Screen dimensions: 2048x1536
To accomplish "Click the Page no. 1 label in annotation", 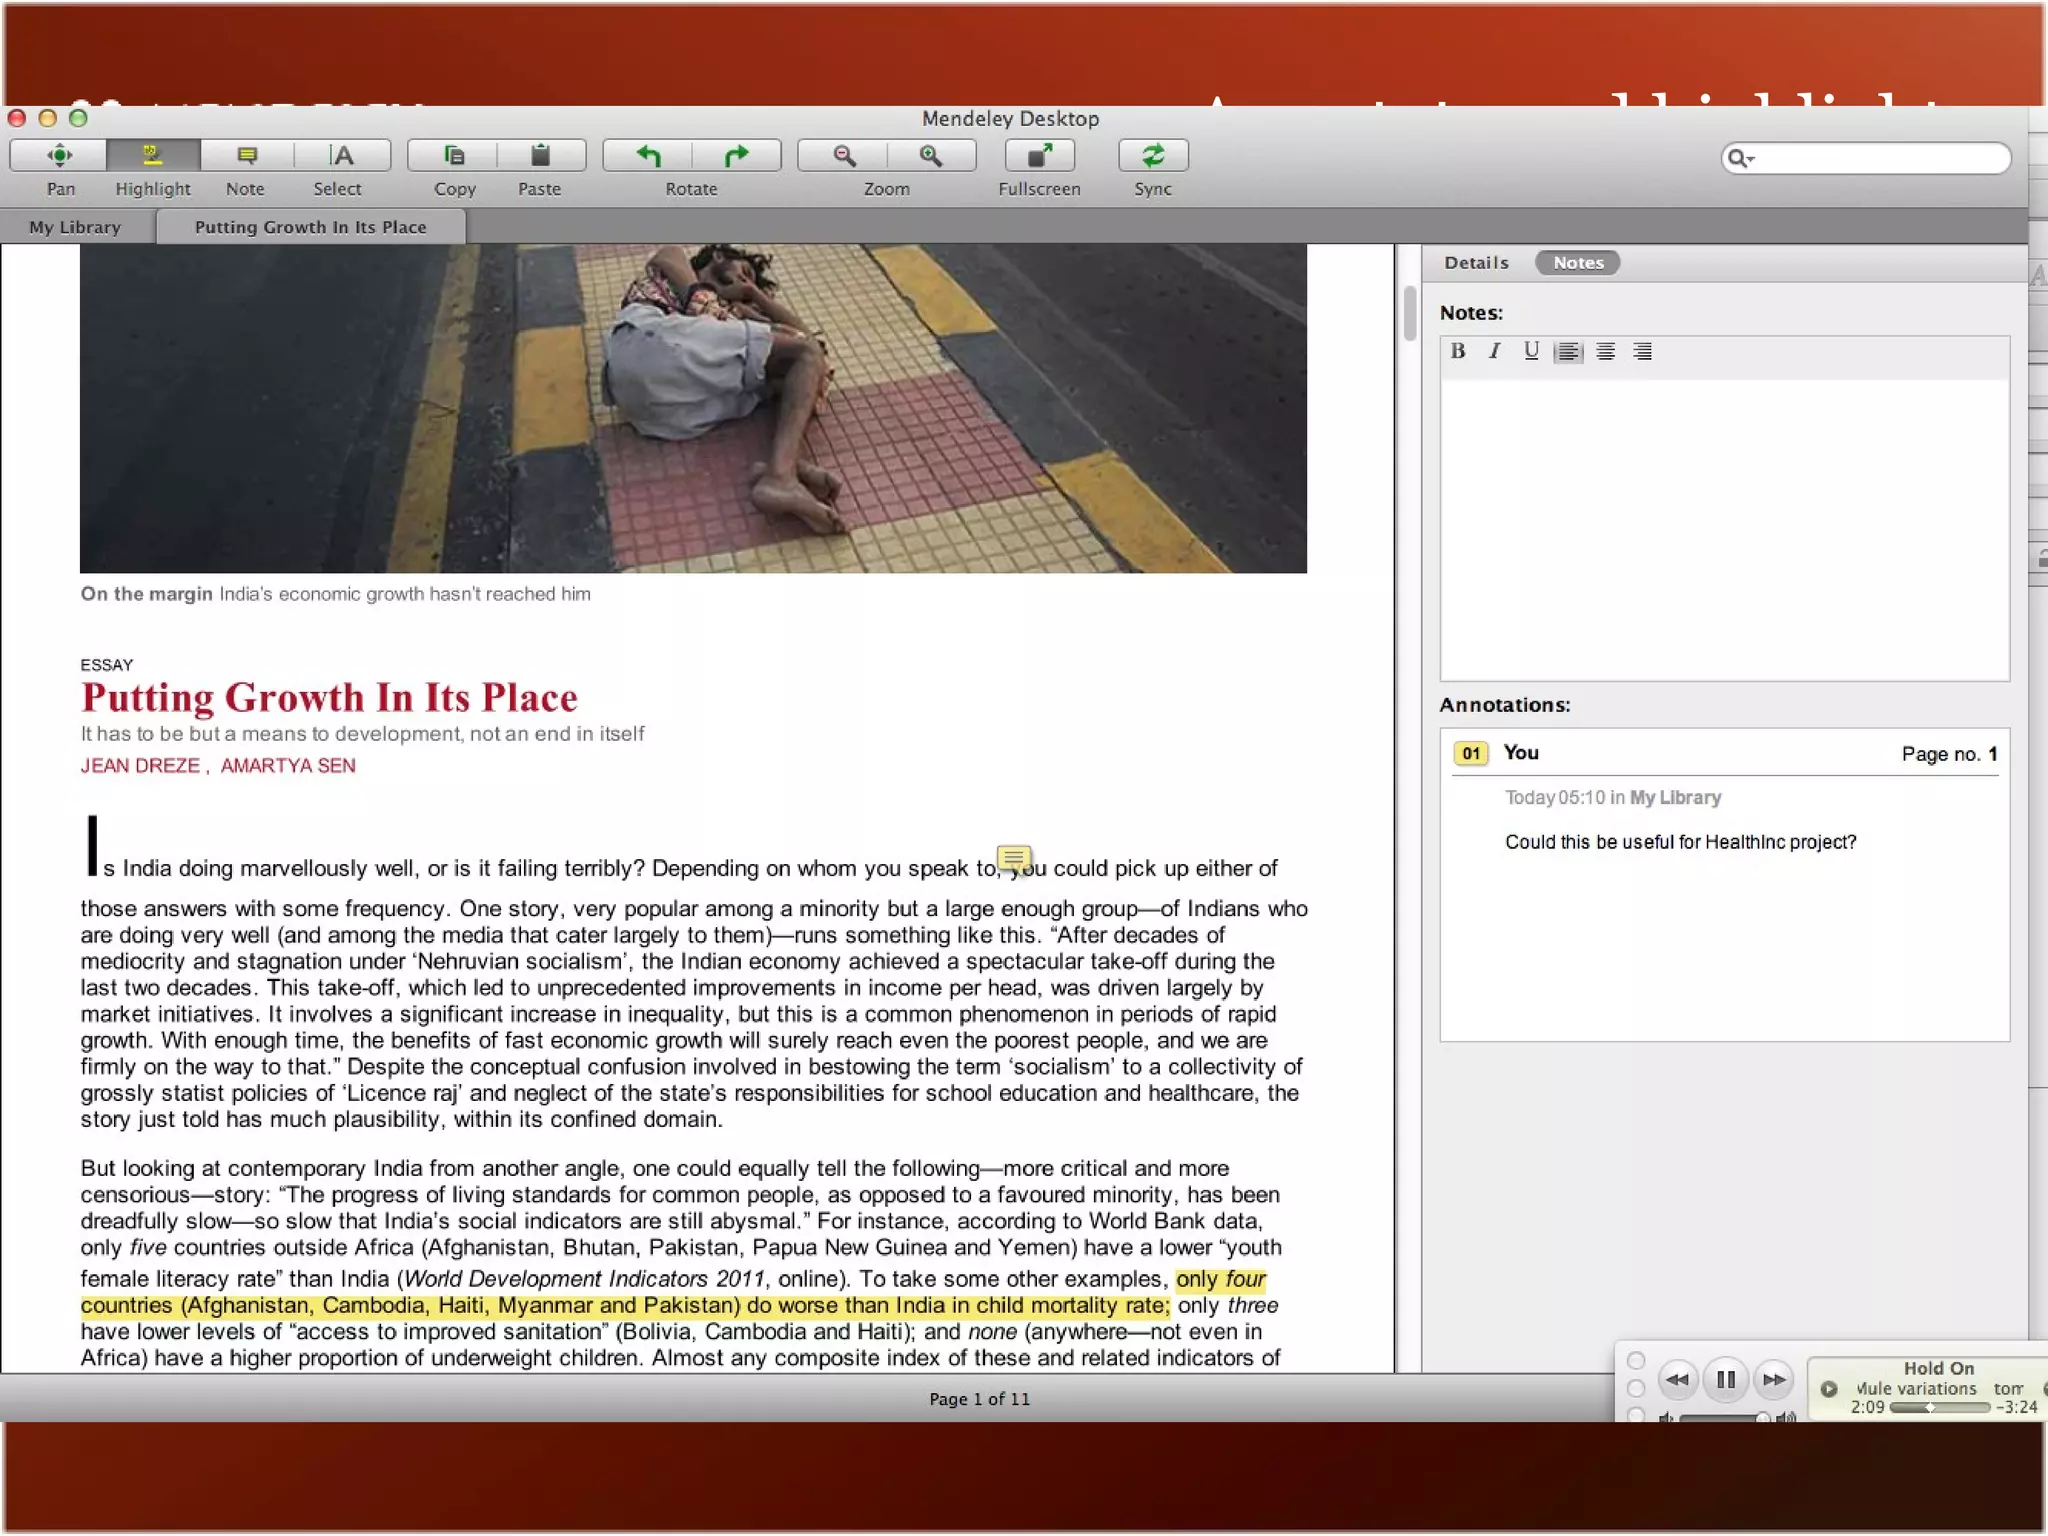I will (x=1949, y=754).
